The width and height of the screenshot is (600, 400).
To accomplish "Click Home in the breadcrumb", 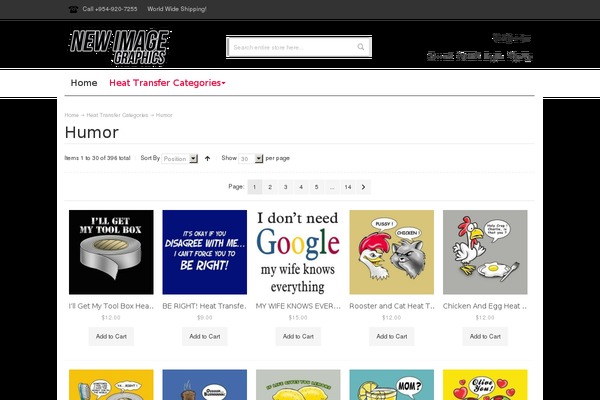I will [x=72, y=115].
